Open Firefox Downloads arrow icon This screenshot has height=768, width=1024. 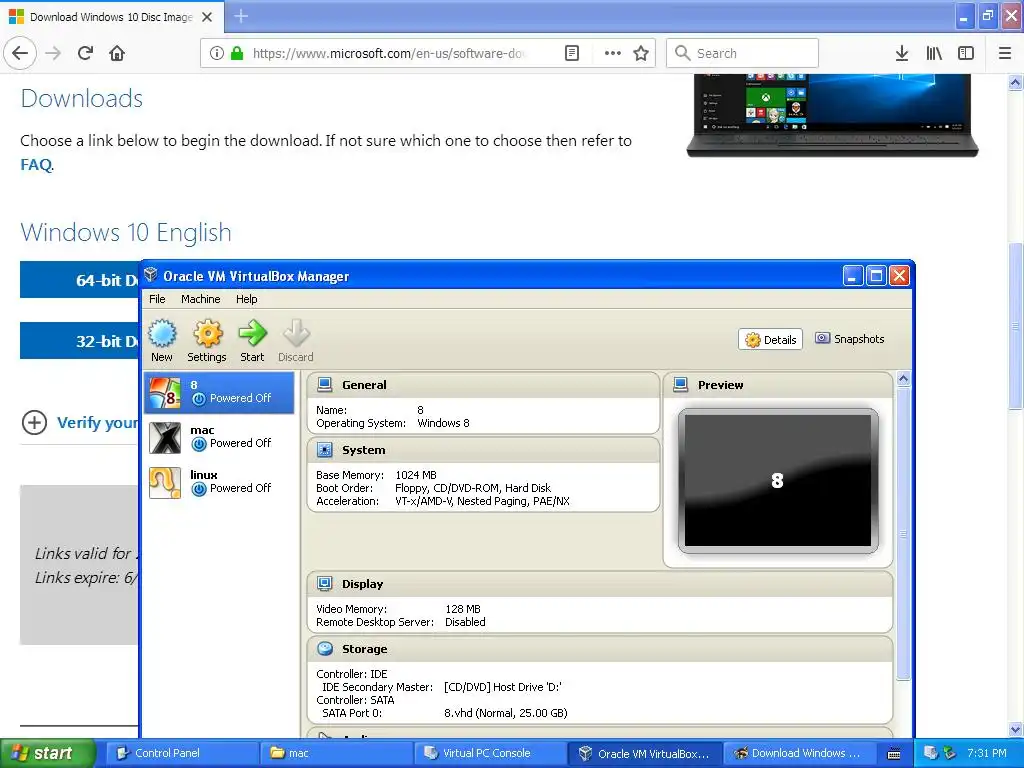(902, 53)
